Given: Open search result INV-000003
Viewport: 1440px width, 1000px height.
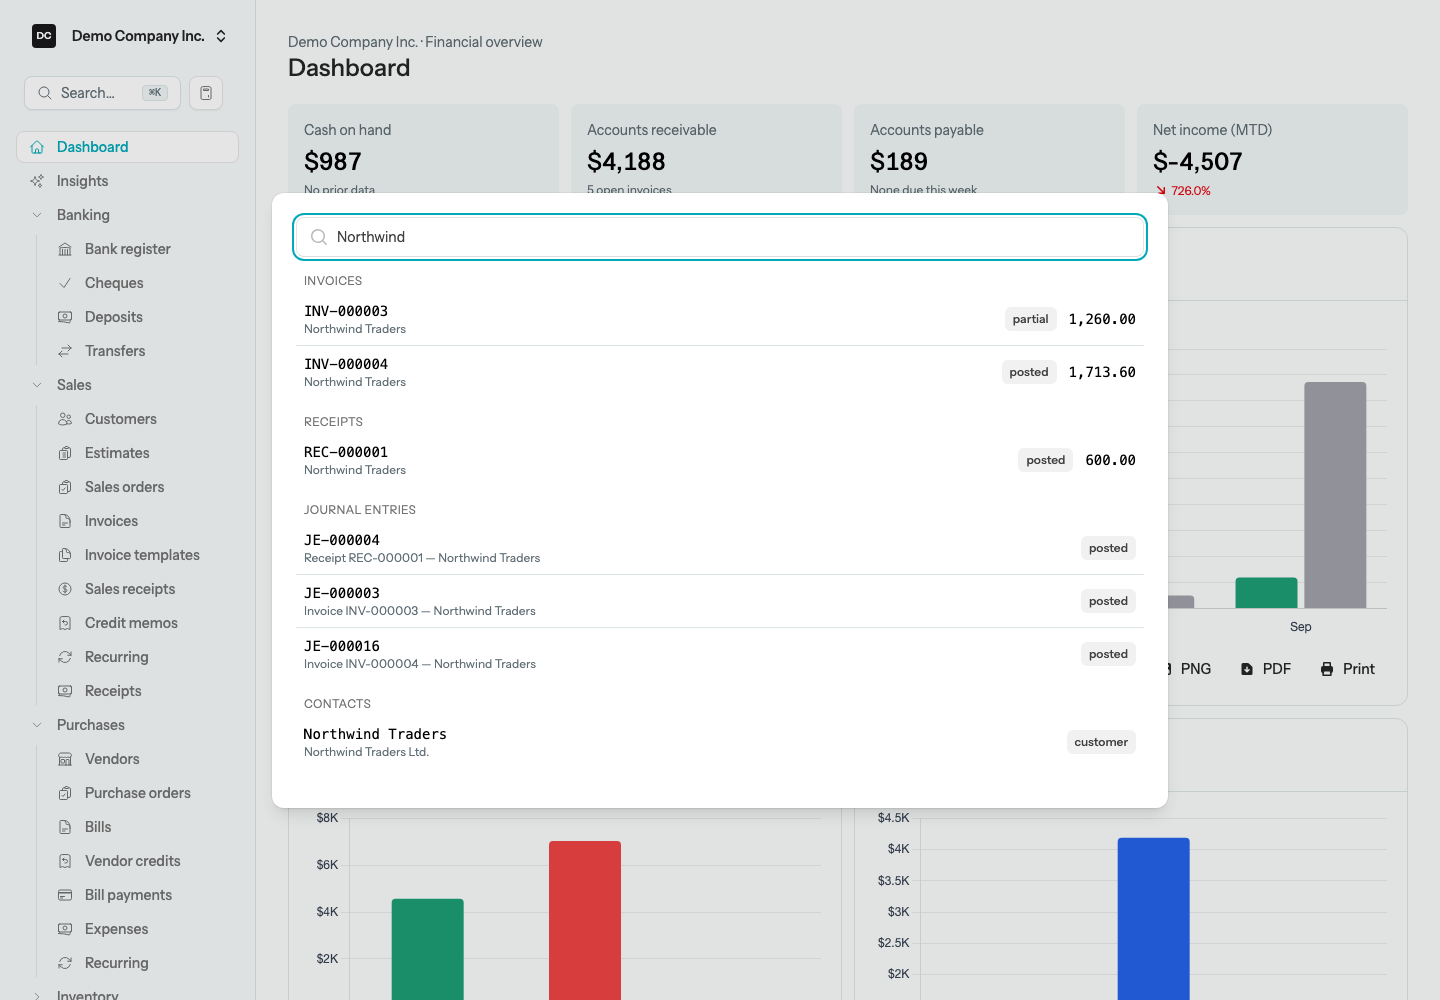Looking at the screenshot, I should pyautogui.click(x=720, y=319).
